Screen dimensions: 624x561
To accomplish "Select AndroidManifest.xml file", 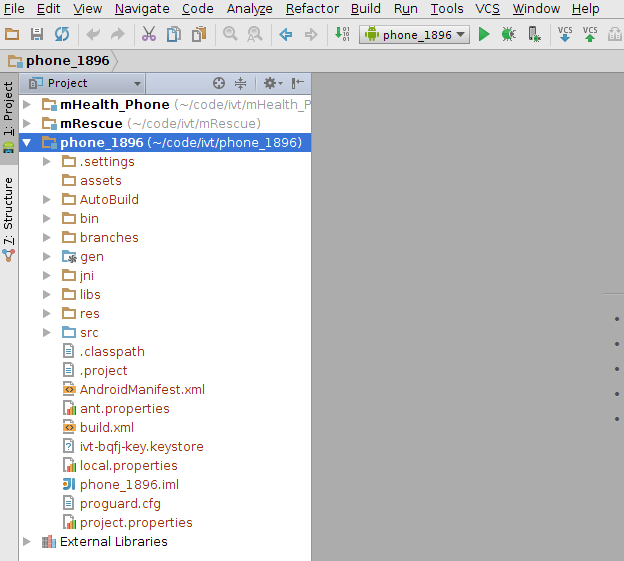I will click(142, 390).
